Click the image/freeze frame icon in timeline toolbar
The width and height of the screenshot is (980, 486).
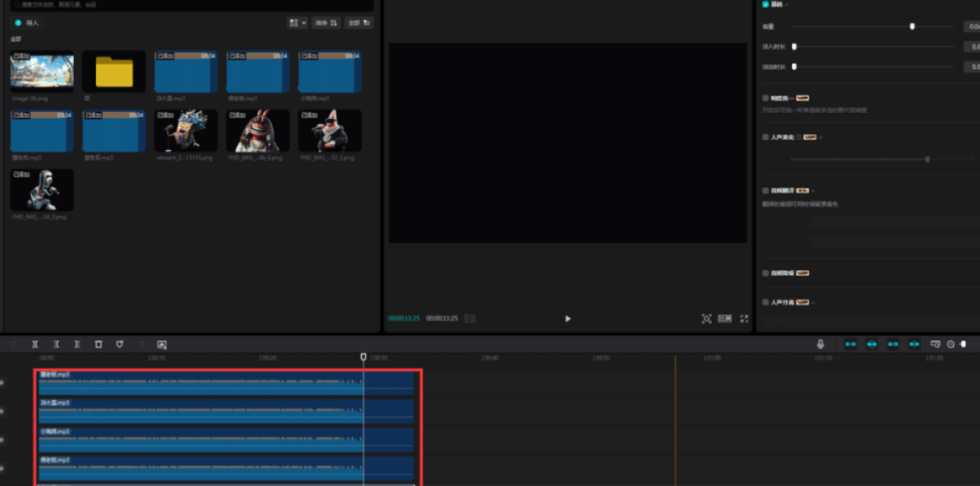162,344
